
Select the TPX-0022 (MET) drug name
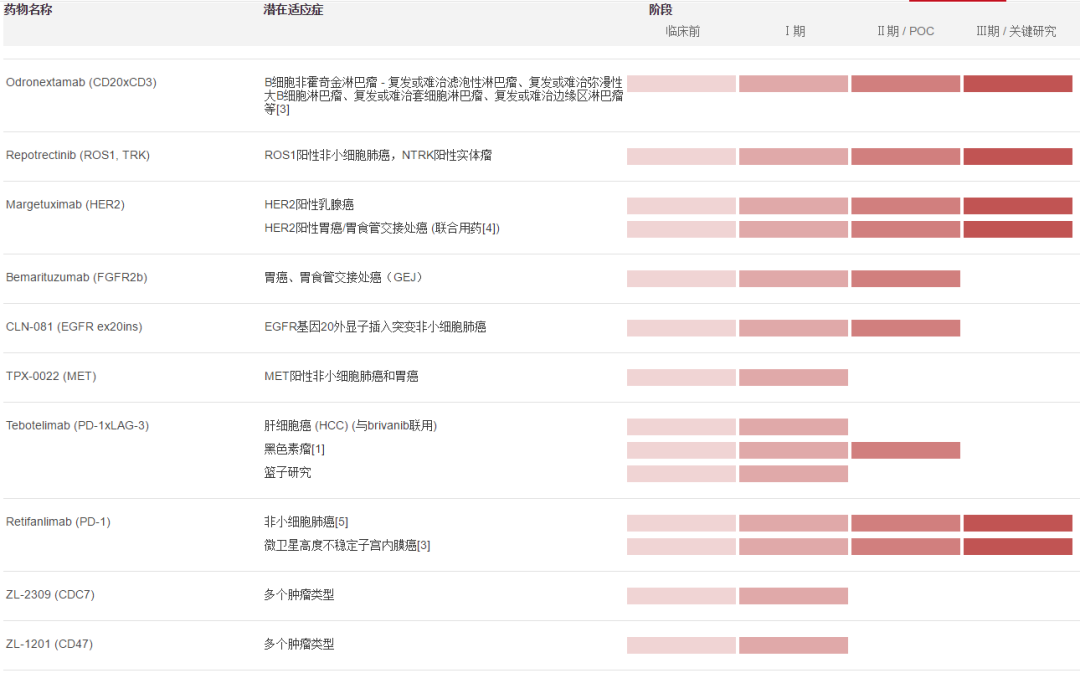coord(51,377)
